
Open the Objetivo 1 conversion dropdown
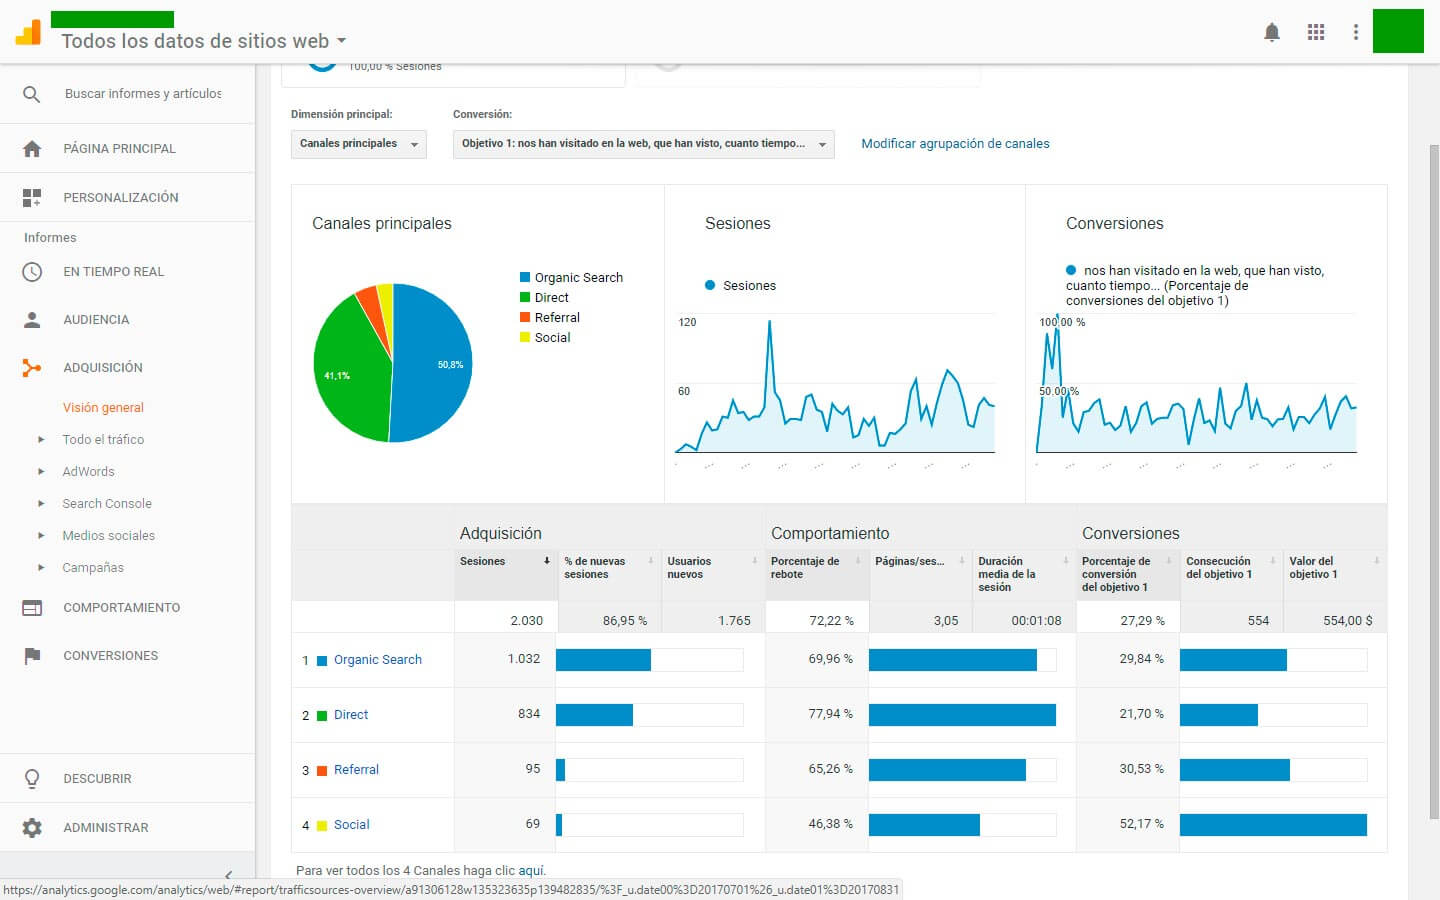click(x=643, y=144)
